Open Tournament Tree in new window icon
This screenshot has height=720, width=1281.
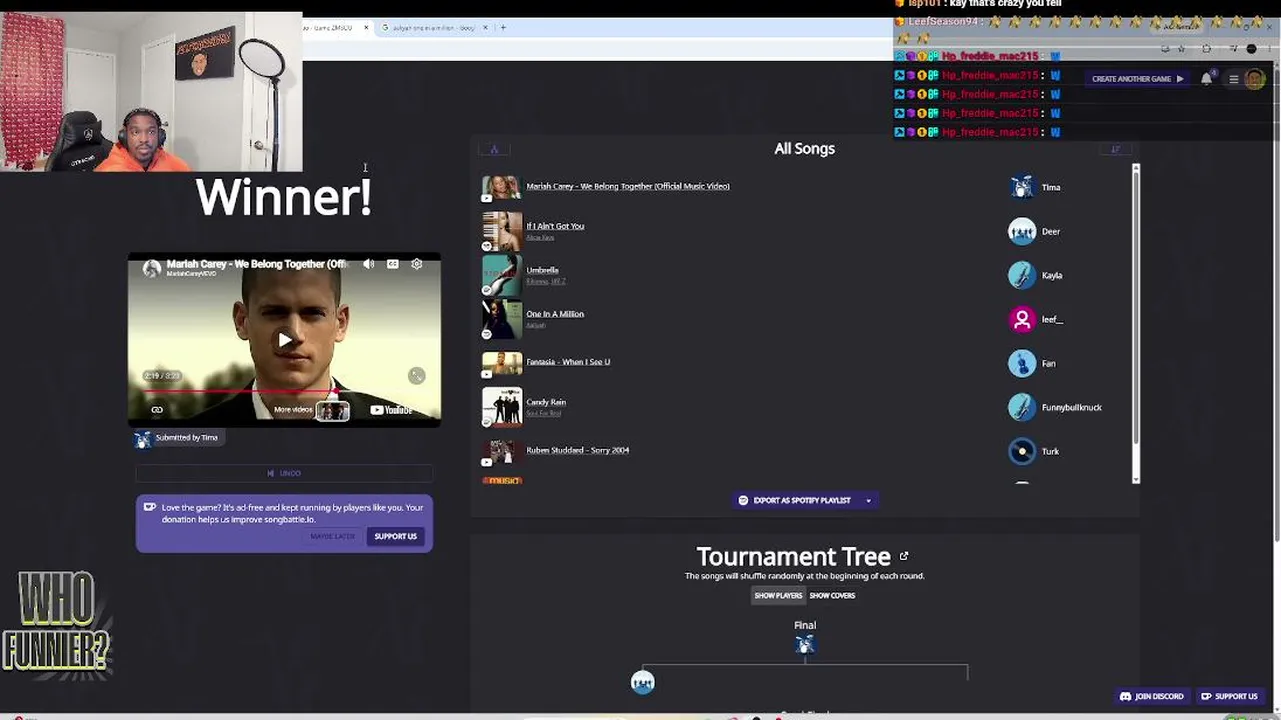coord(904,556)
